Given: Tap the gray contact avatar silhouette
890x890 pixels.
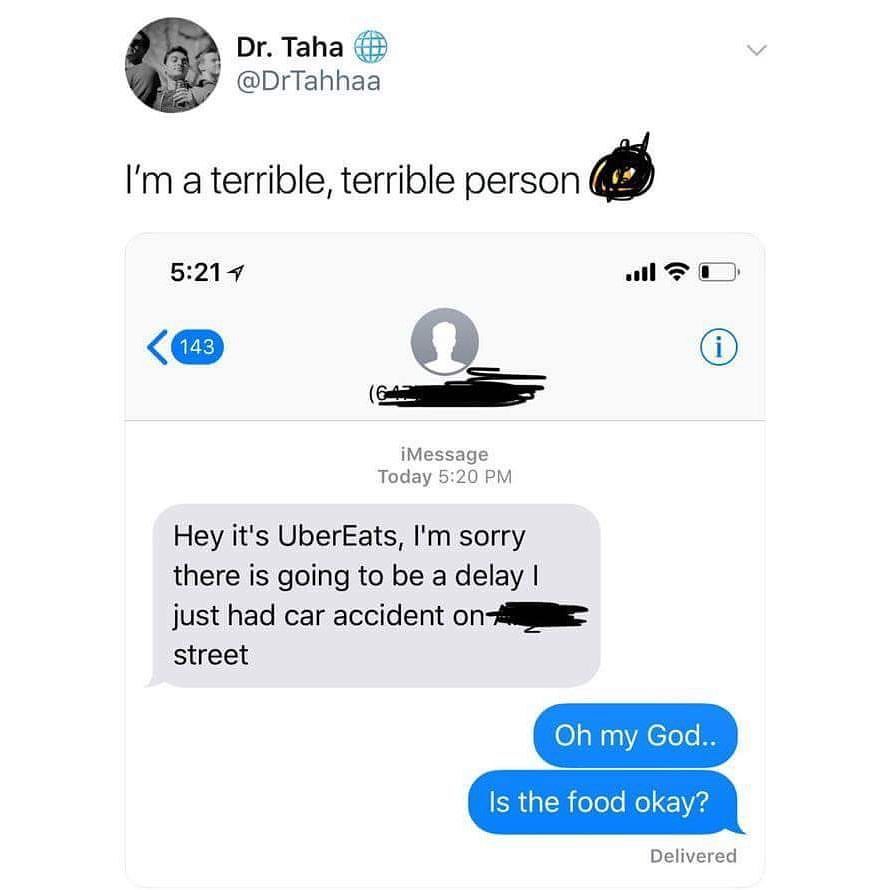Looking at the screenshot, I should [x=444, y=342].
